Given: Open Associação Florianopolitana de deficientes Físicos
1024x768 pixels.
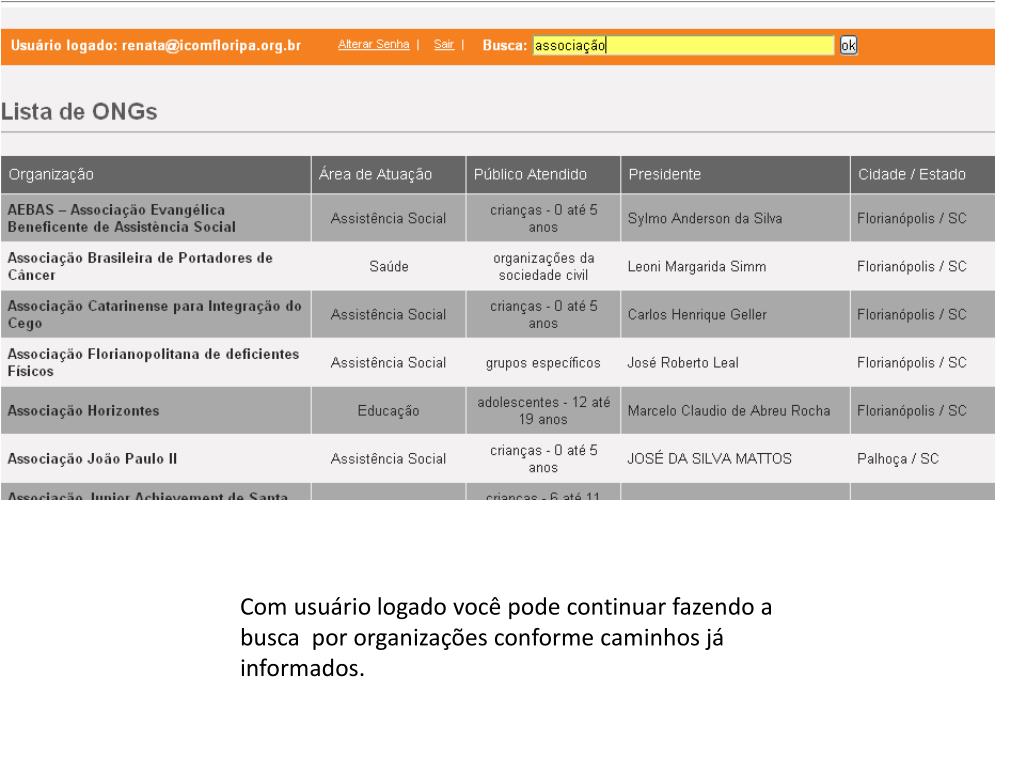Looking at the screenshot, I should coord(153,362).
